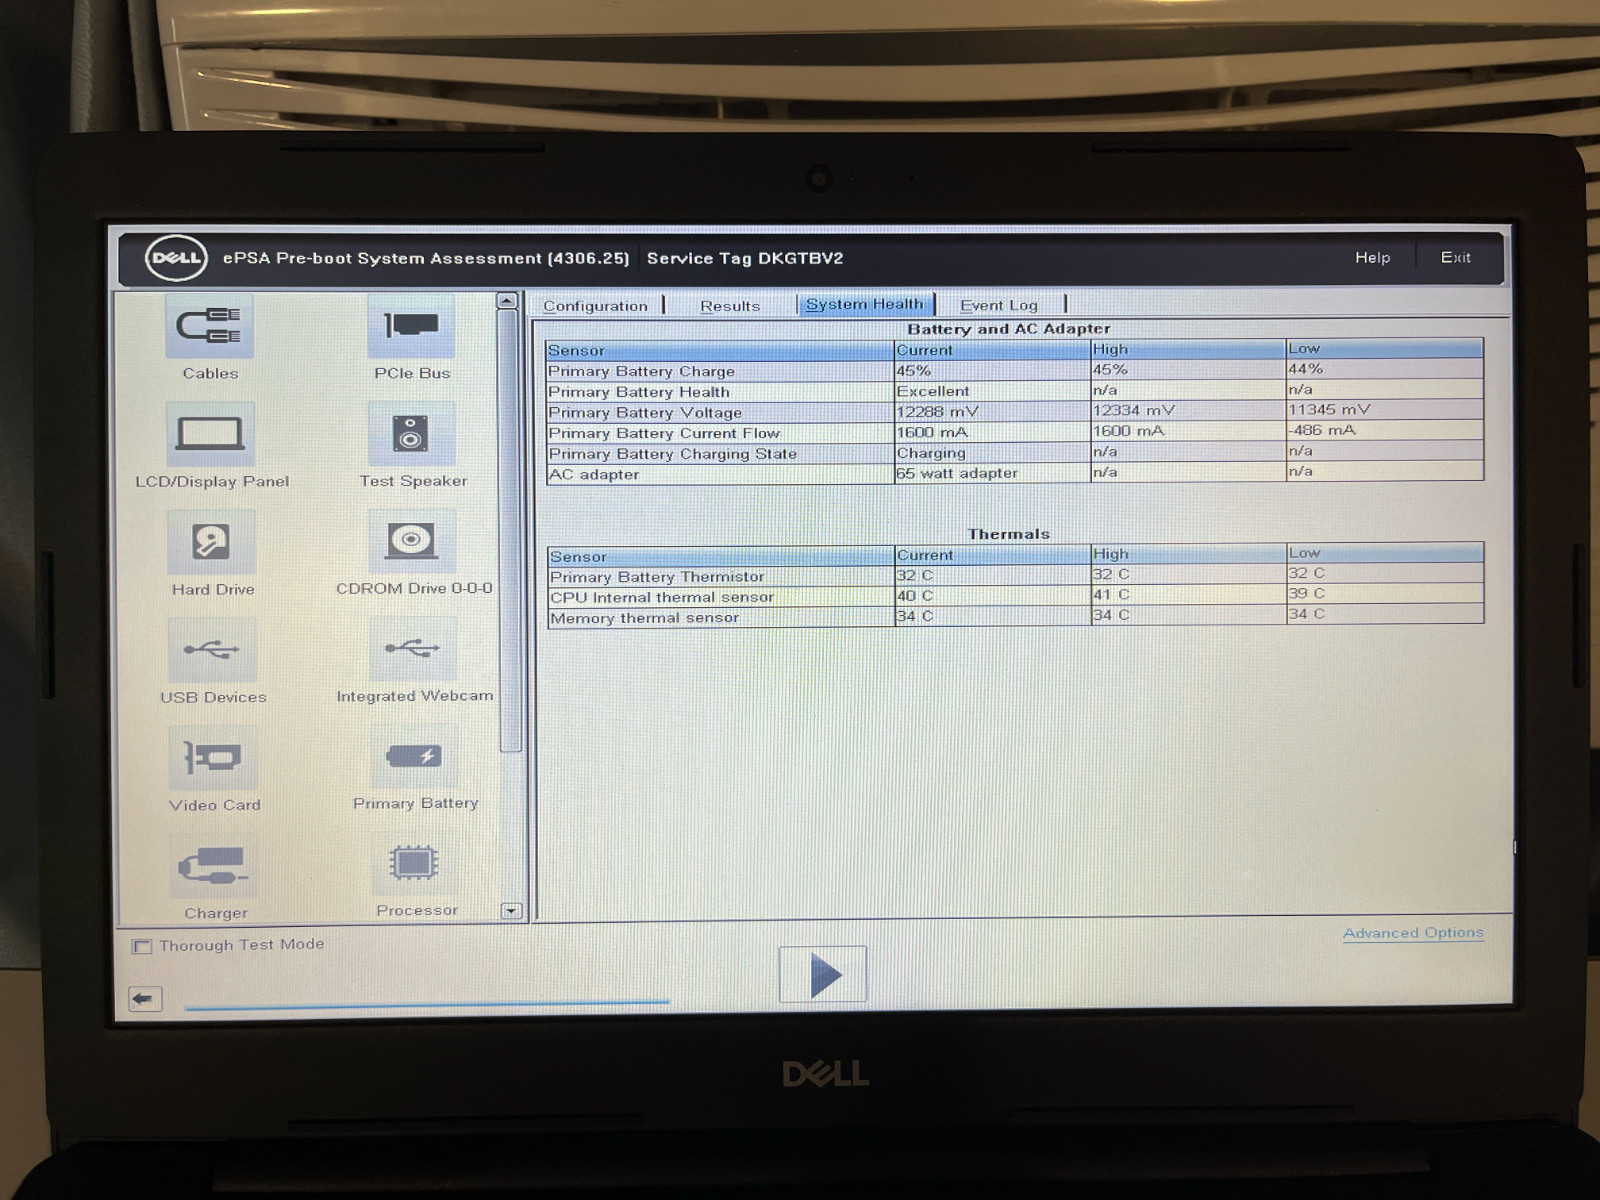1600x1200 pixels.
Task: Switch to the Configuration tab
Action: point(595,306)
